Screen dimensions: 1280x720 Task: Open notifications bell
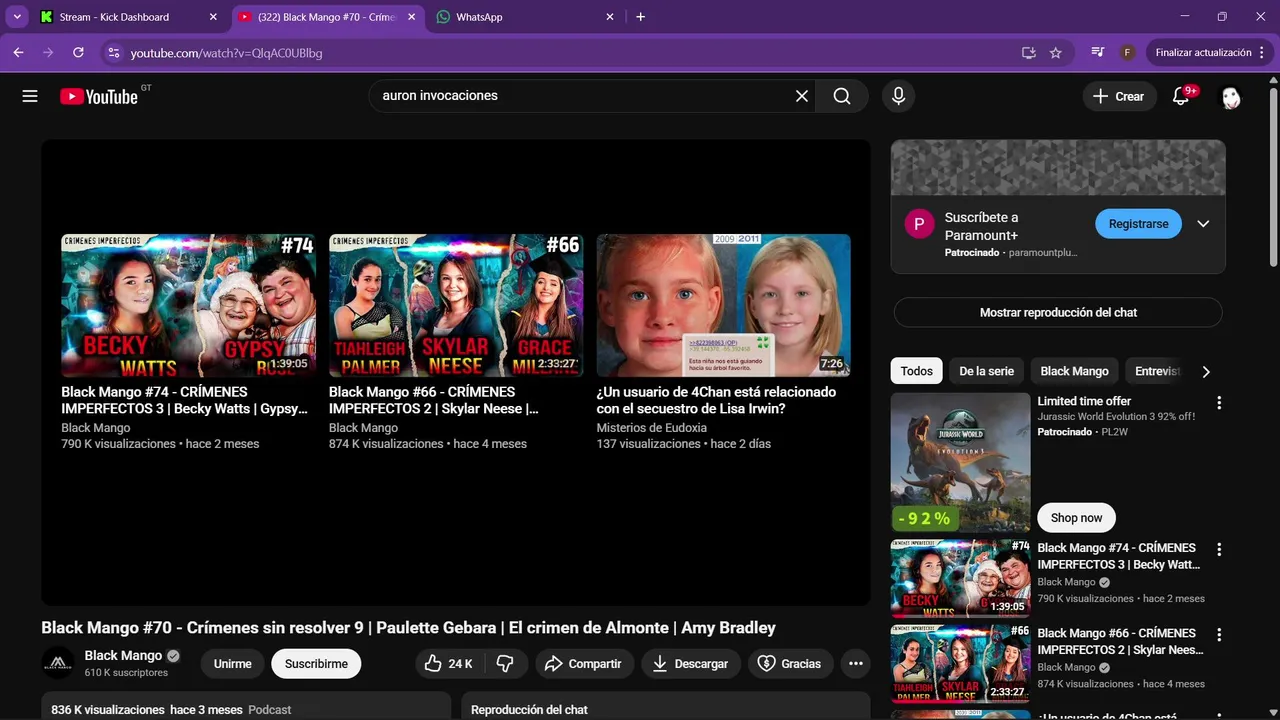pyautogui.click(x=1181, y=96)
